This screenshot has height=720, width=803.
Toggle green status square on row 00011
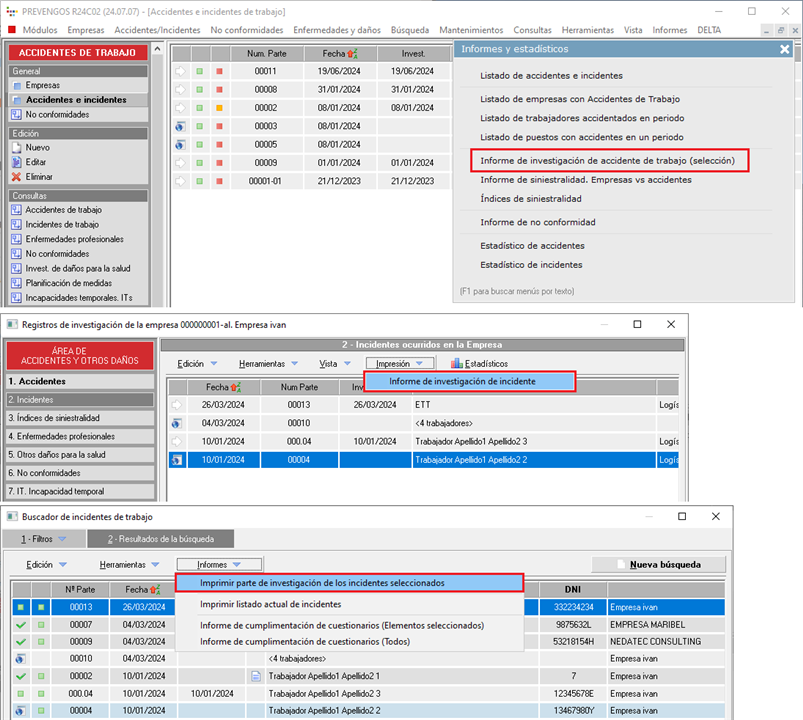tap(199, 72)
